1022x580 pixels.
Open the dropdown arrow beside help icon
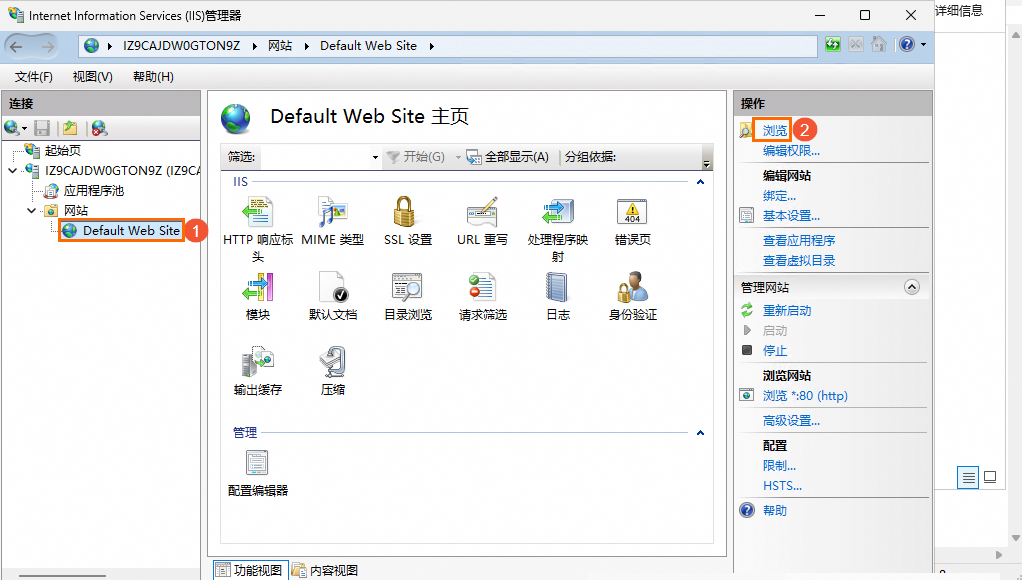[x=924, y=44]
